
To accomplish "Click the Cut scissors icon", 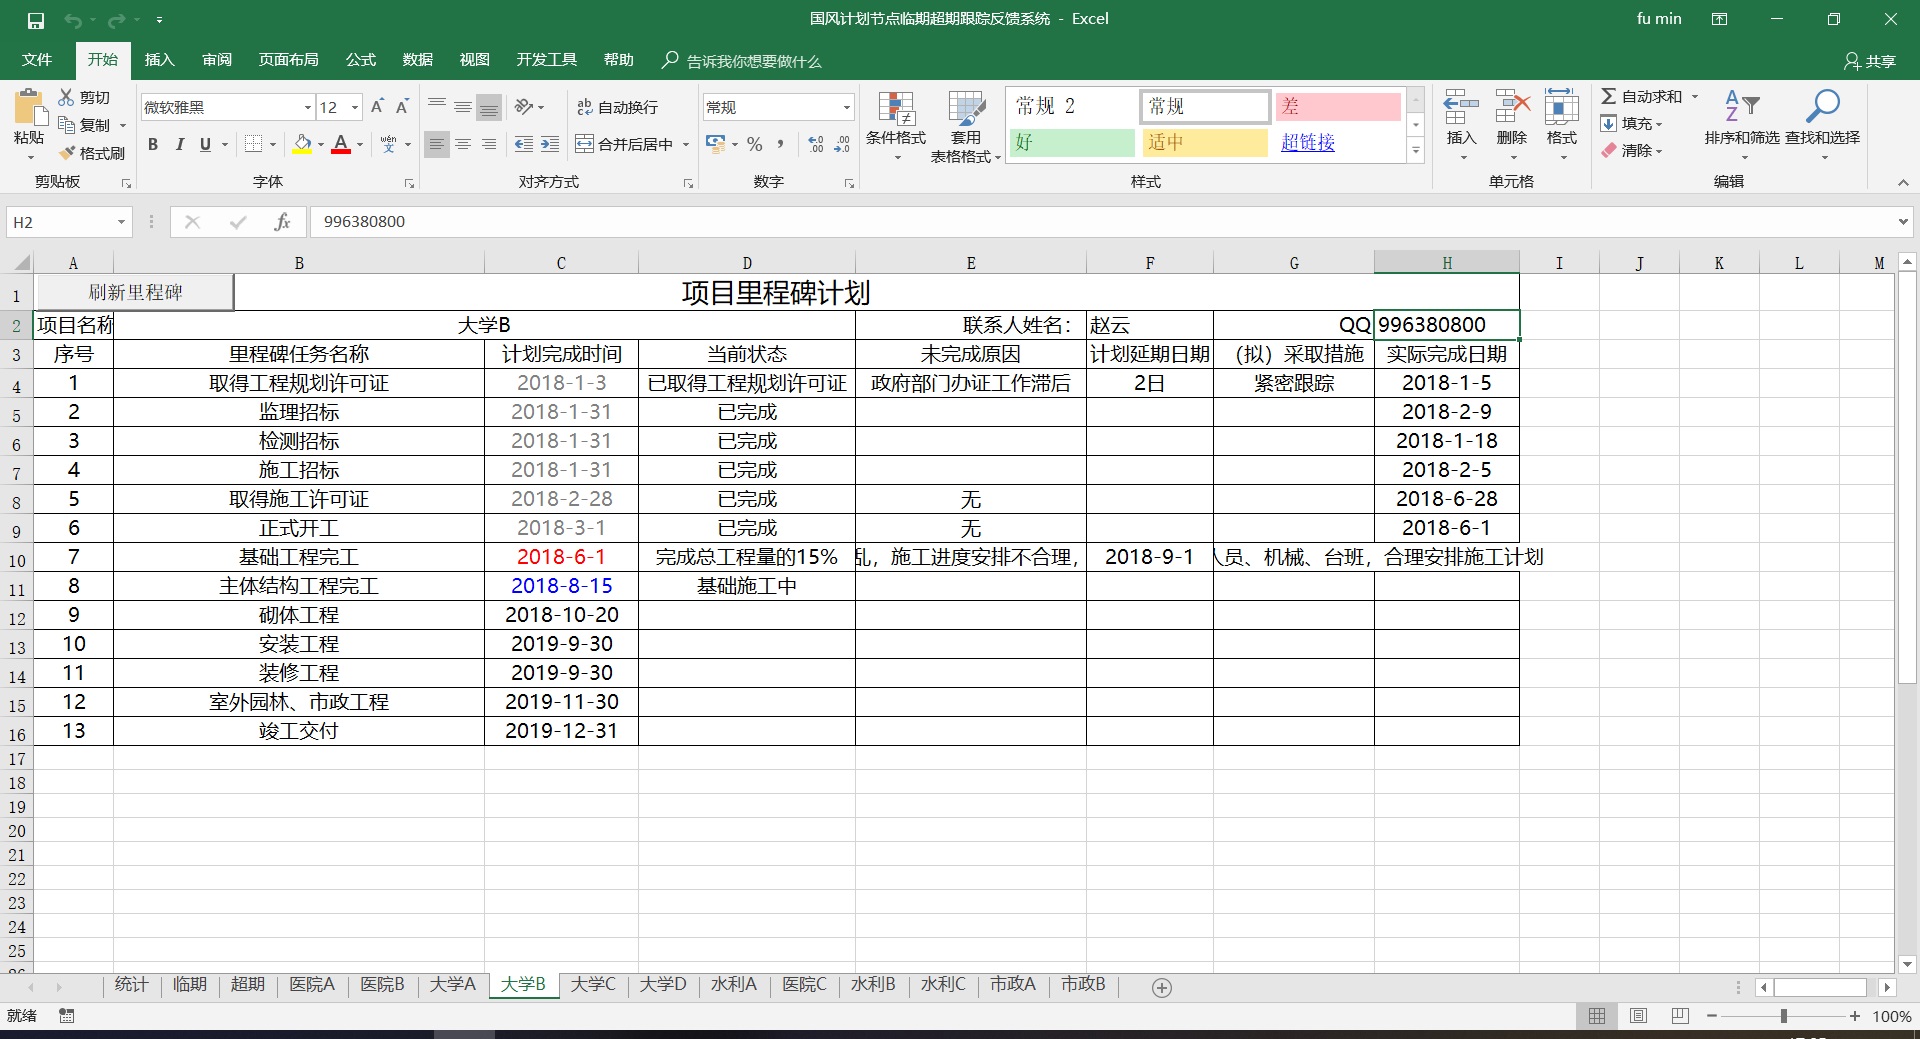I will (66, 97).
